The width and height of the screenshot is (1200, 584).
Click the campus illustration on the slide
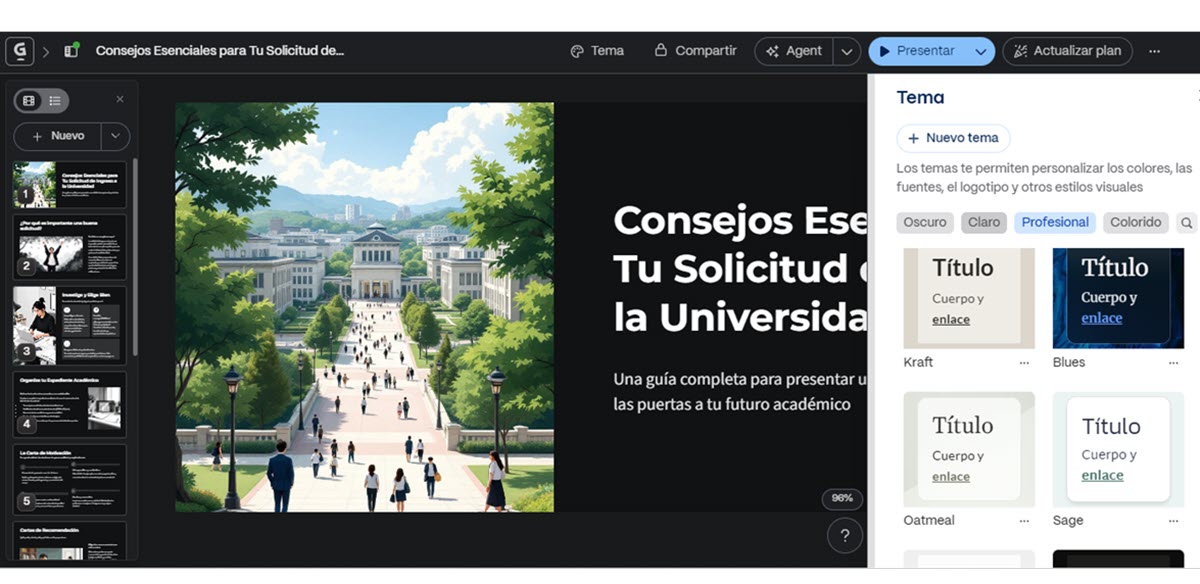point(364,307)
